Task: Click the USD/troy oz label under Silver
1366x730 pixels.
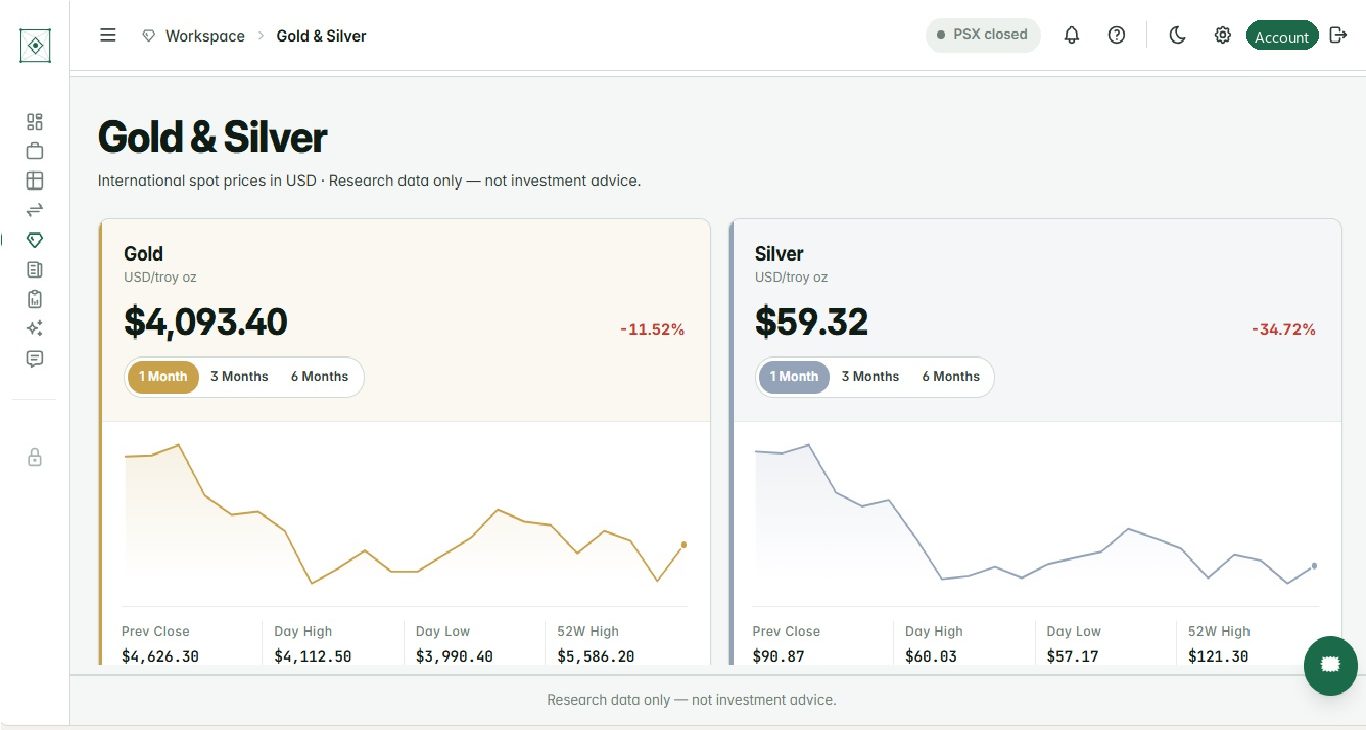Action: coord(791,277)
